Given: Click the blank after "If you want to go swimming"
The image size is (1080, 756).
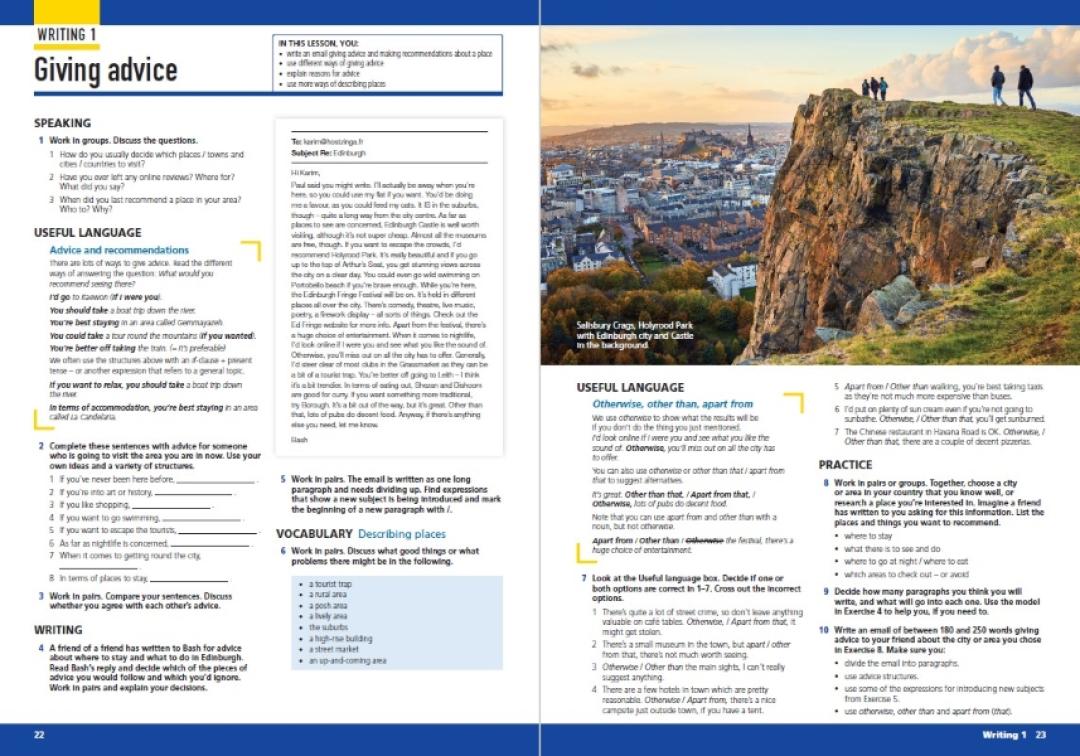Looking at the screenshot, I should point(203,518).
